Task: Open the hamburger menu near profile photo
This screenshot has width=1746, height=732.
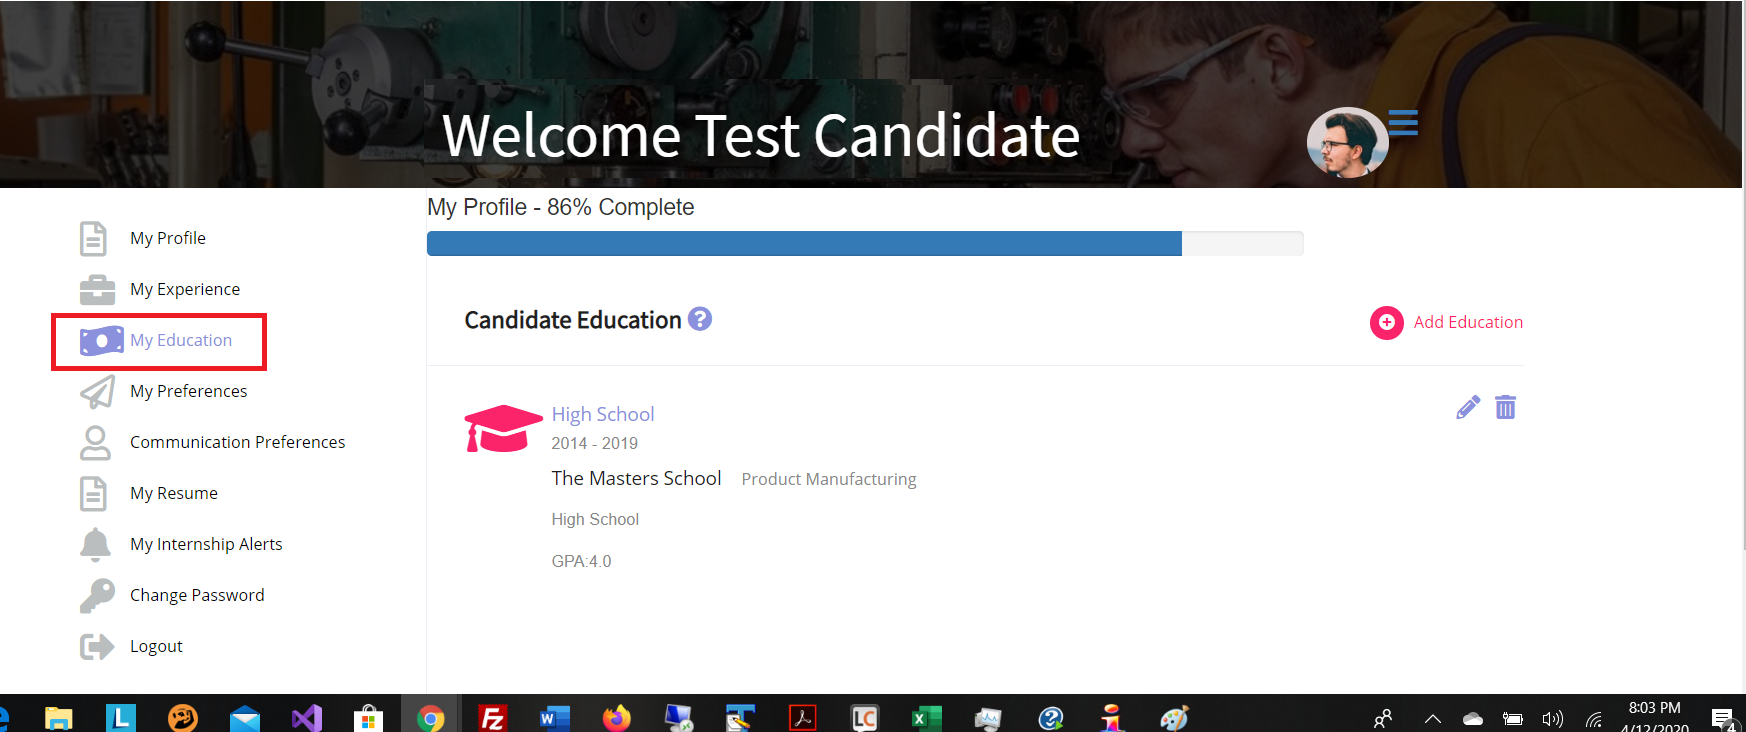Action: (x=1403, y=122)
